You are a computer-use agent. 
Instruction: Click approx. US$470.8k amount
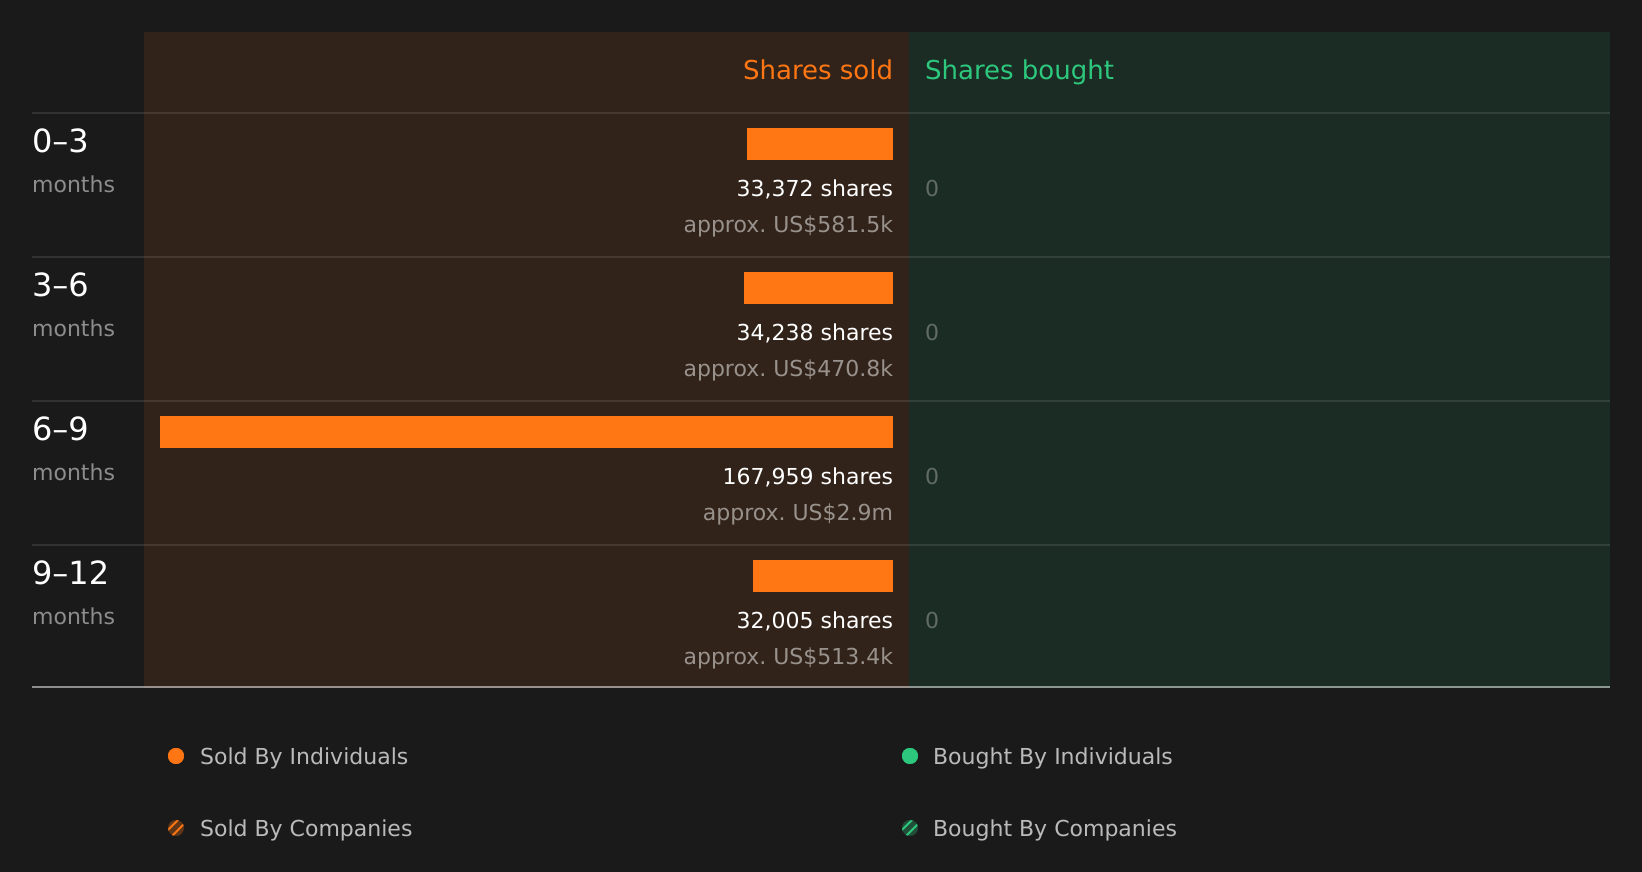click(788, 369)
